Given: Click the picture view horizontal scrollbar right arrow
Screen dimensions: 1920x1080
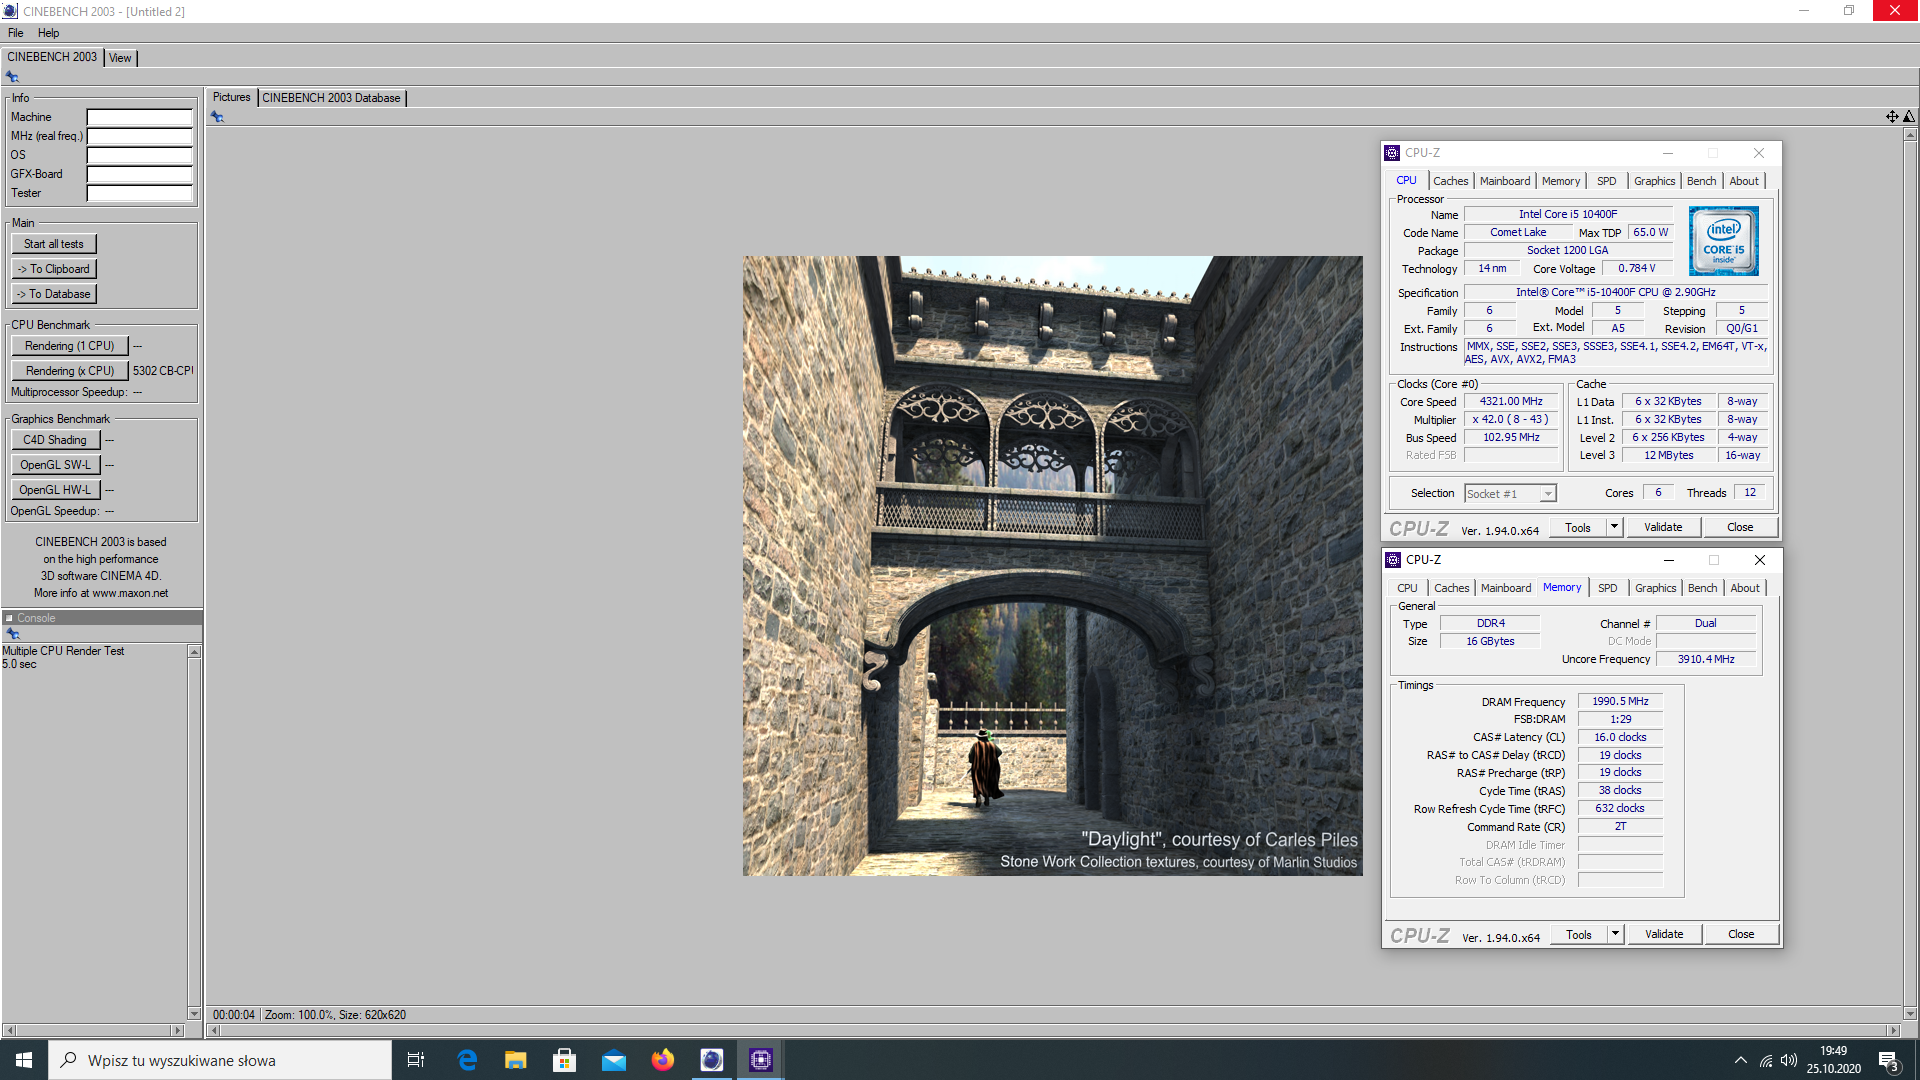Looking at the screenshot, I should click(x=1893, y=1030).
